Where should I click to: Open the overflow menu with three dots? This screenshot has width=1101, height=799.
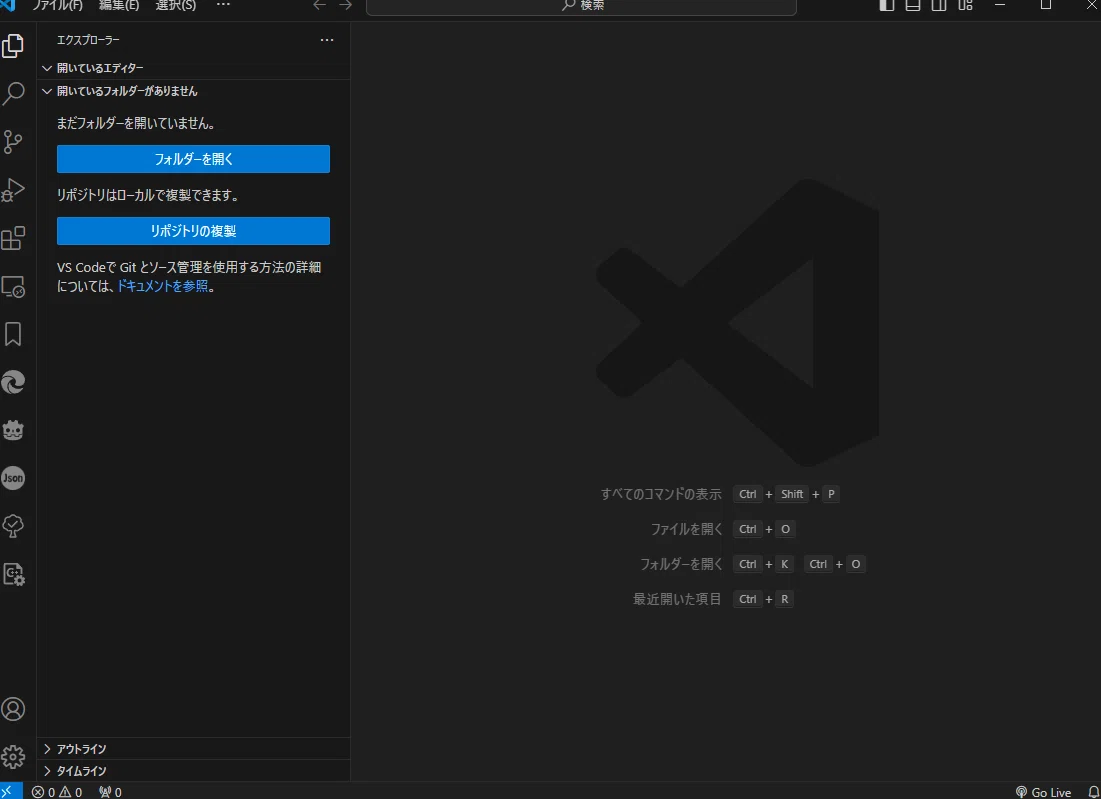[x=223, y=5]
